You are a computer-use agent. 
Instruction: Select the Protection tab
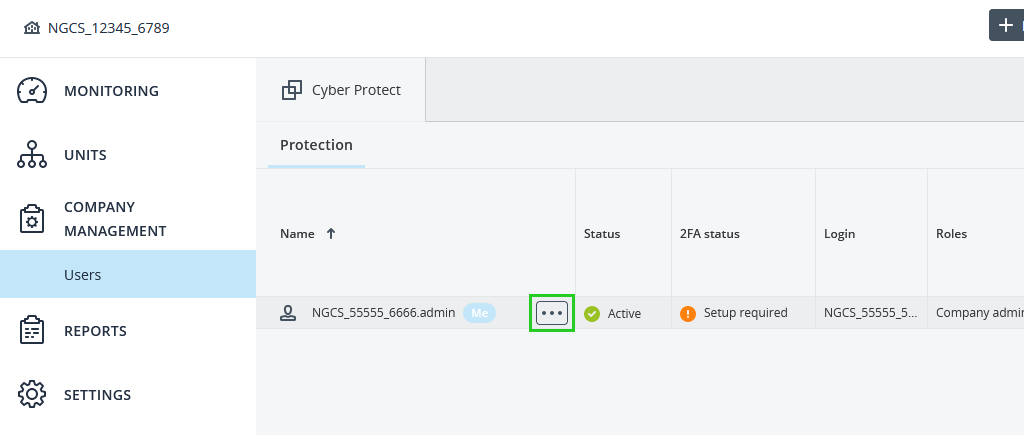coord(316,145)
